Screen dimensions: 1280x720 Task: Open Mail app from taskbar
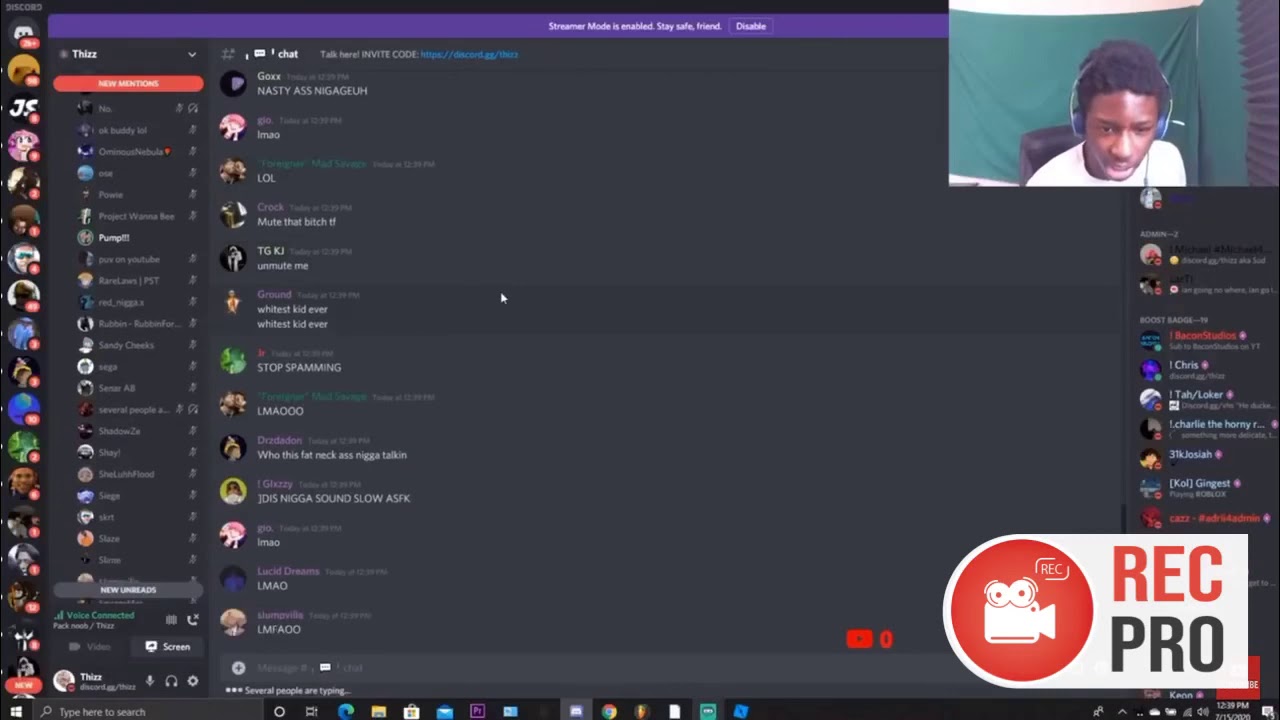444,711
